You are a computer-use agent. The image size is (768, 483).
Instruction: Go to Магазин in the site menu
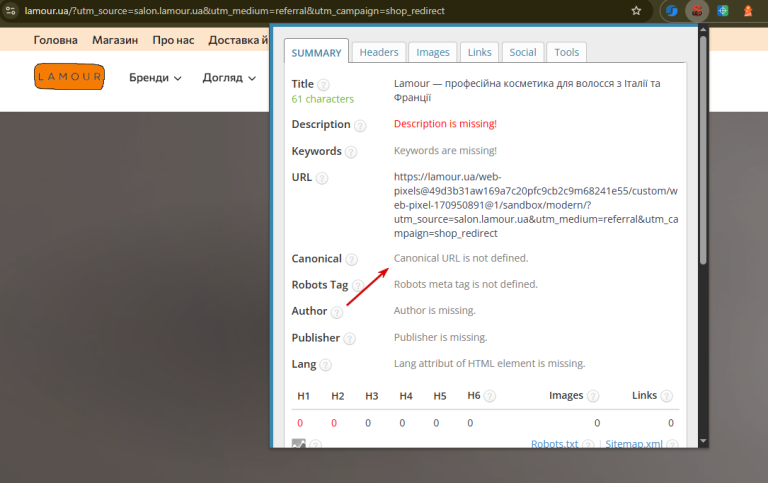coord(115,40)
